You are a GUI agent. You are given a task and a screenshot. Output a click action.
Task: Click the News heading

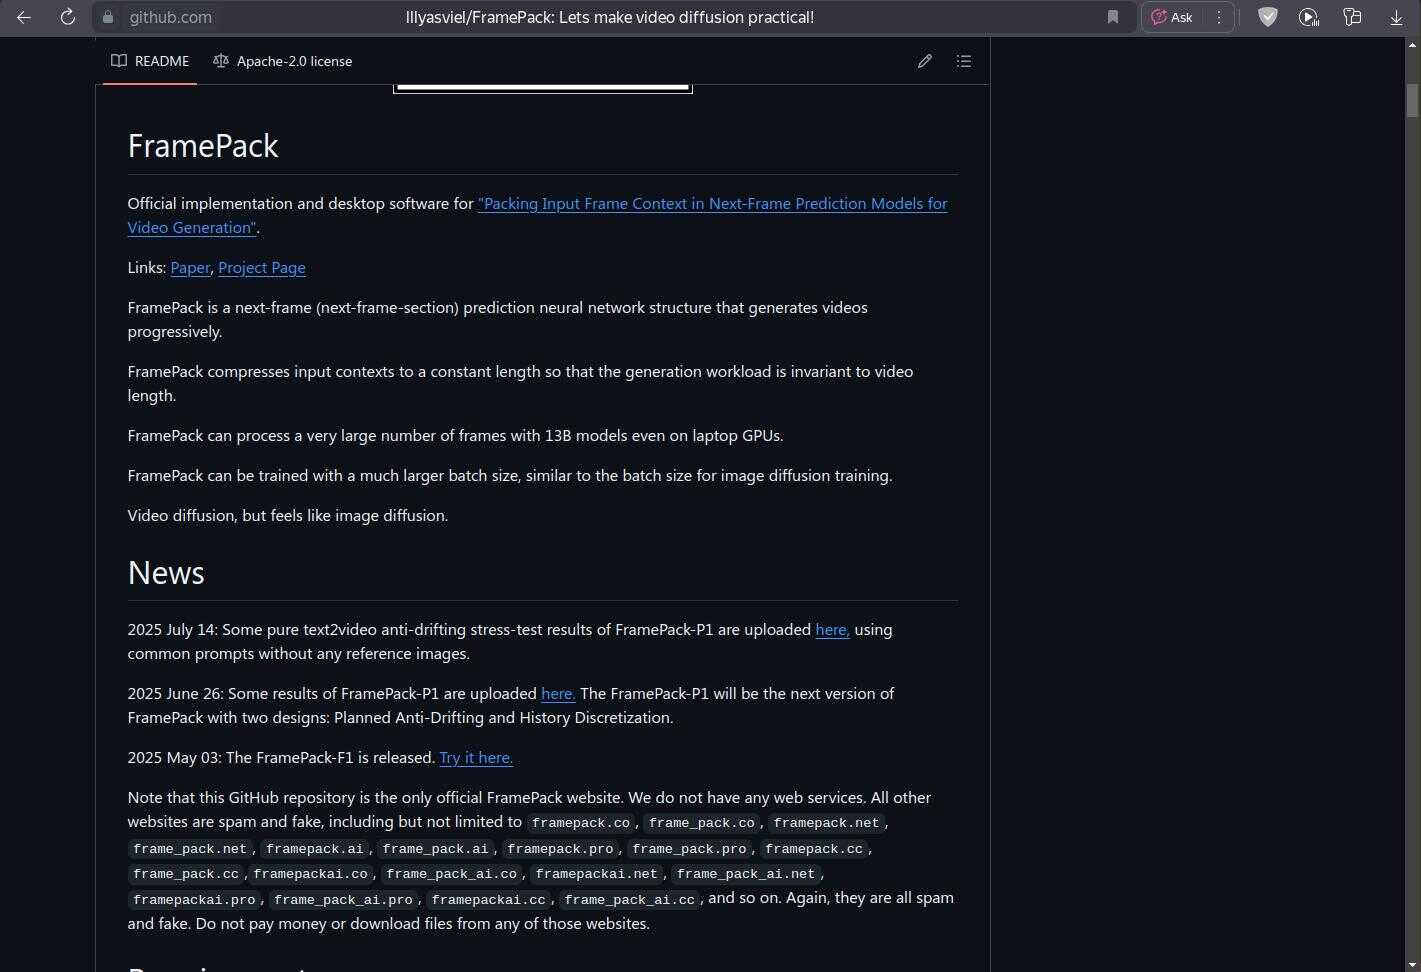(166, 573)
